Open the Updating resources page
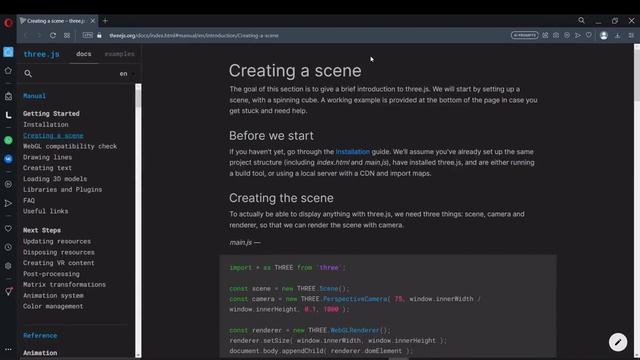 [x=57, y=241]
